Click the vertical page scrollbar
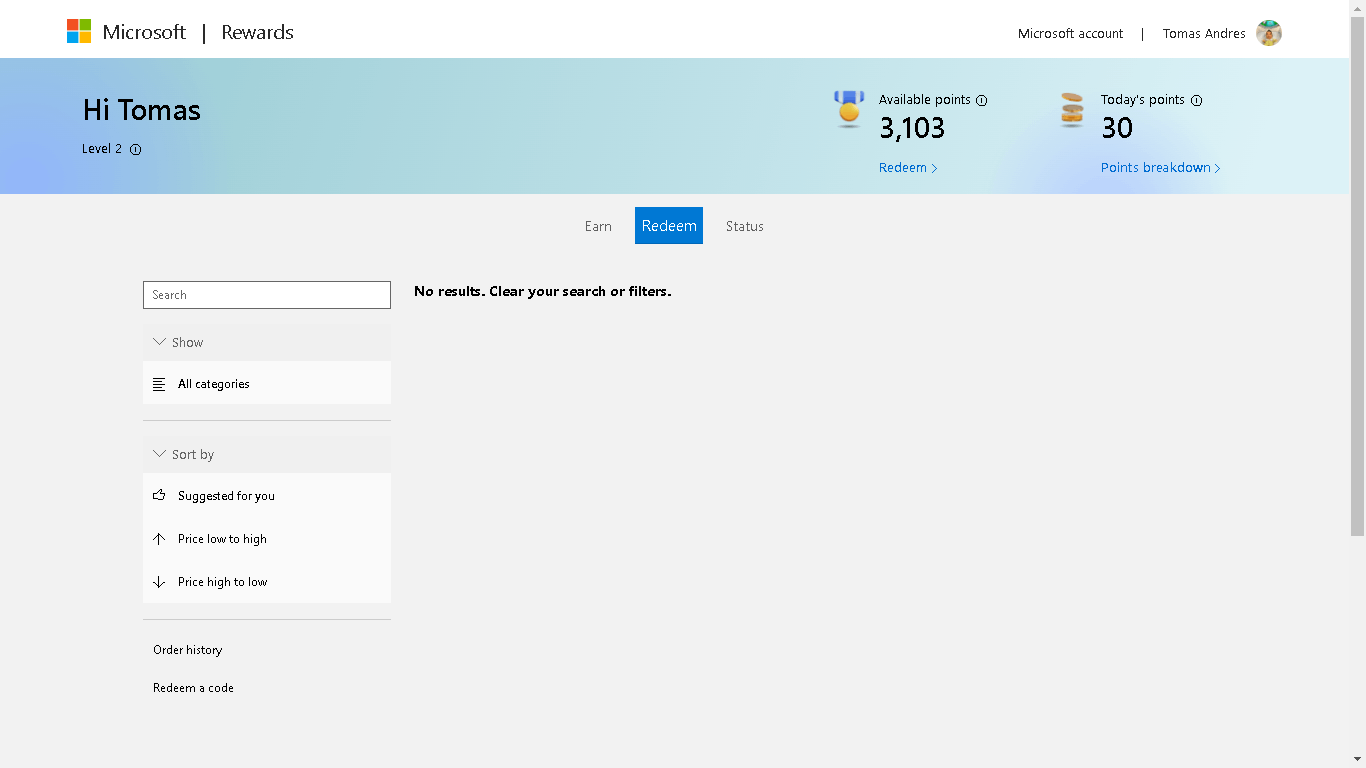The height and width of the screenshot is (768, 1366). tap(1357, 276)
